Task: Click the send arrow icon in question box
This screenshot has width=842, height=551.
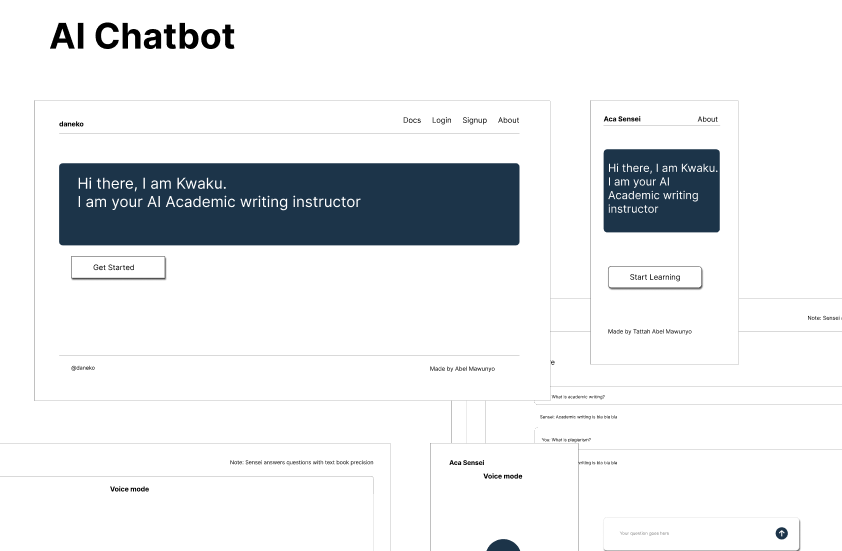Action: (781, 533)
